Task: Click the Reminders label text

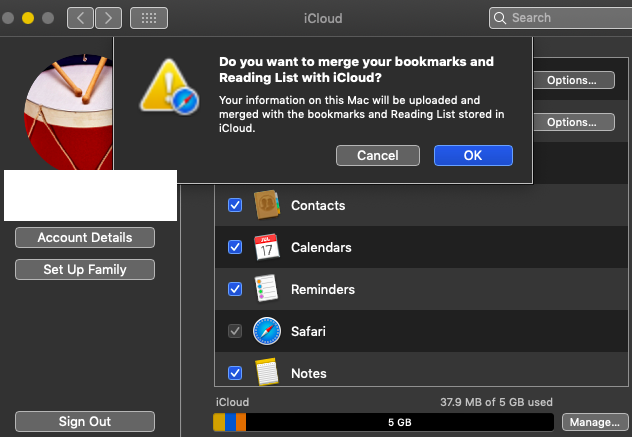Action: [323, 289]
